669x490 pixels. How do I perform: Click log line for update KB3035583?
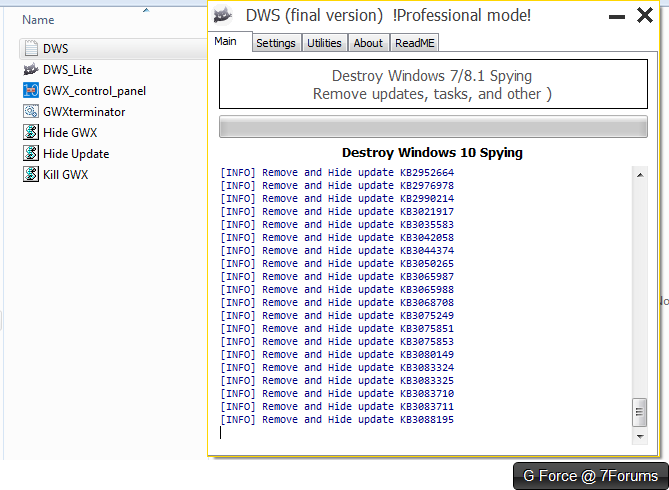(337, 225)
